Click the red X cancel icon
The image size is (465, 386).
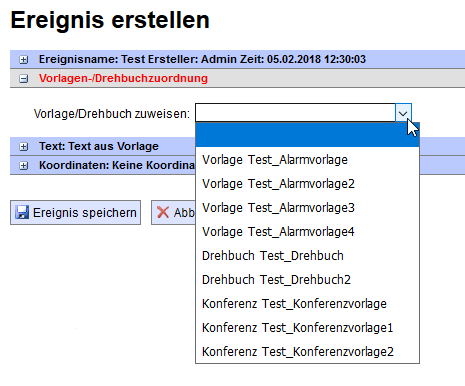(x=163, y=212)
